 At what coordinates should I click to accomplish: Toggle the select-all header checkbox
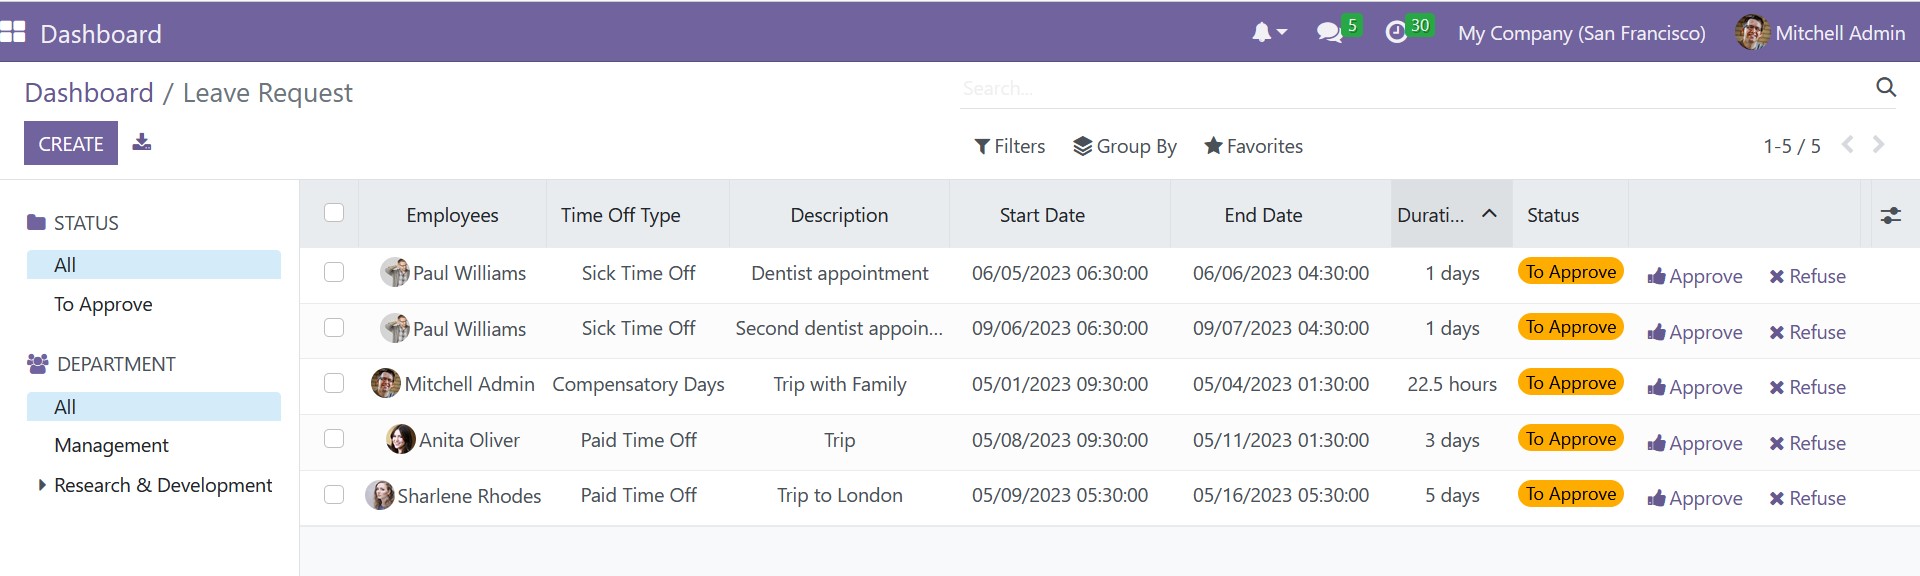[334, 213]
